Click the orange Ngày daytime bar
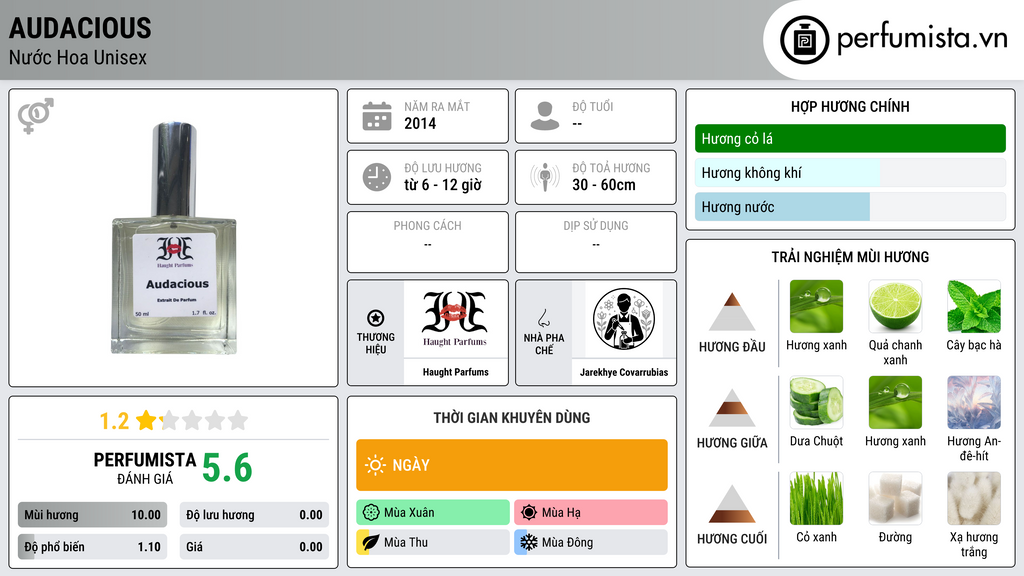Screen dimensions: 1024x576 pyautogui.click(x=512, y=465)
